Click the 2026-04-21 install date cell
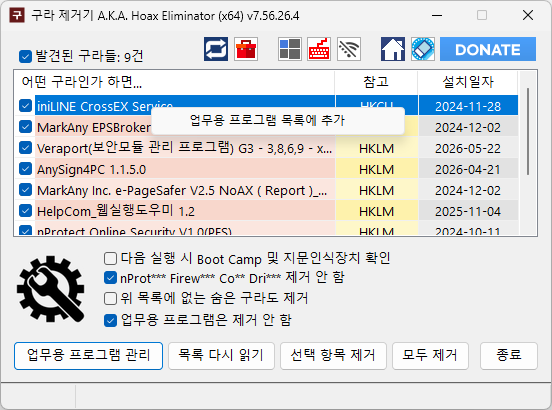Screen dimensions: 552x410 (x=468, y=169)
